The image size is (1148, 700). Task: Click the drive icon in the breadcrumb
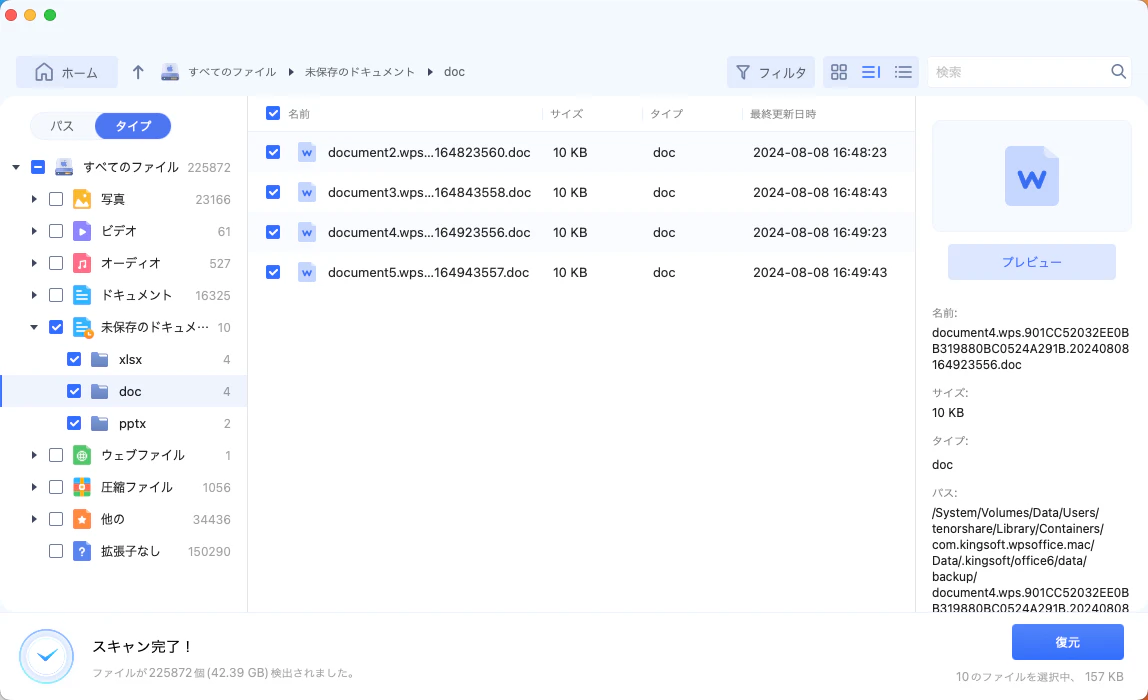pos(170,72)
